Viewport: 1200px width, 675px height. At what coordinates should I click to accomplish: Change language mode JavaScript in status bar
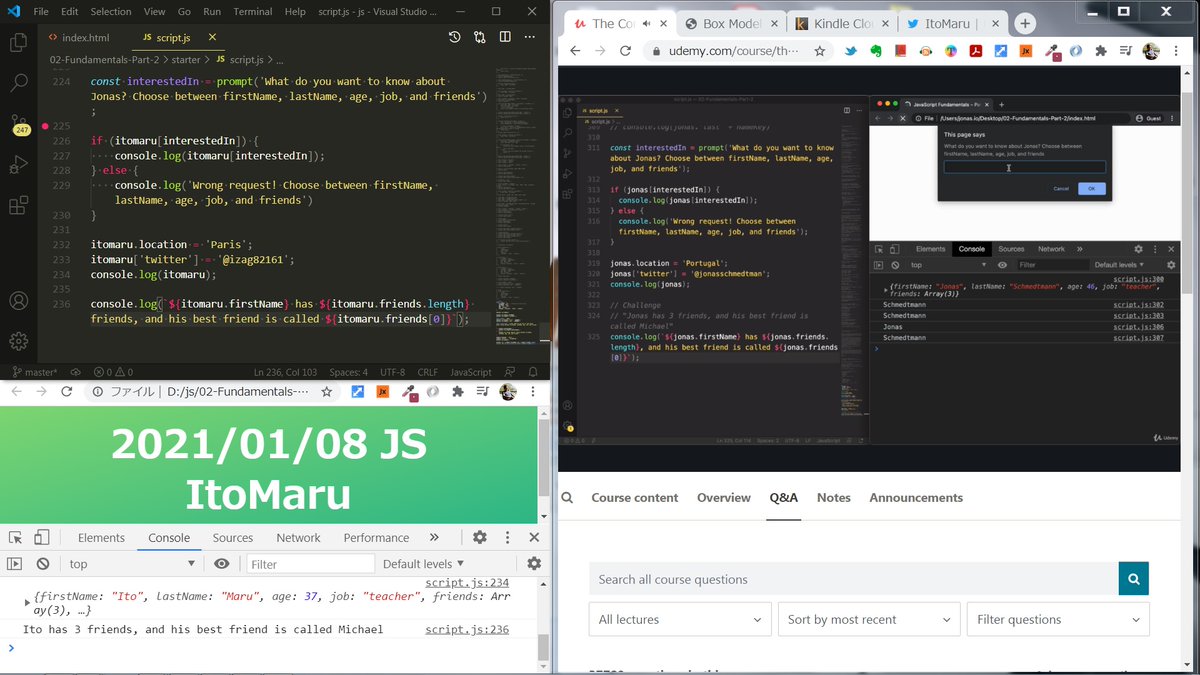point(471,372)
